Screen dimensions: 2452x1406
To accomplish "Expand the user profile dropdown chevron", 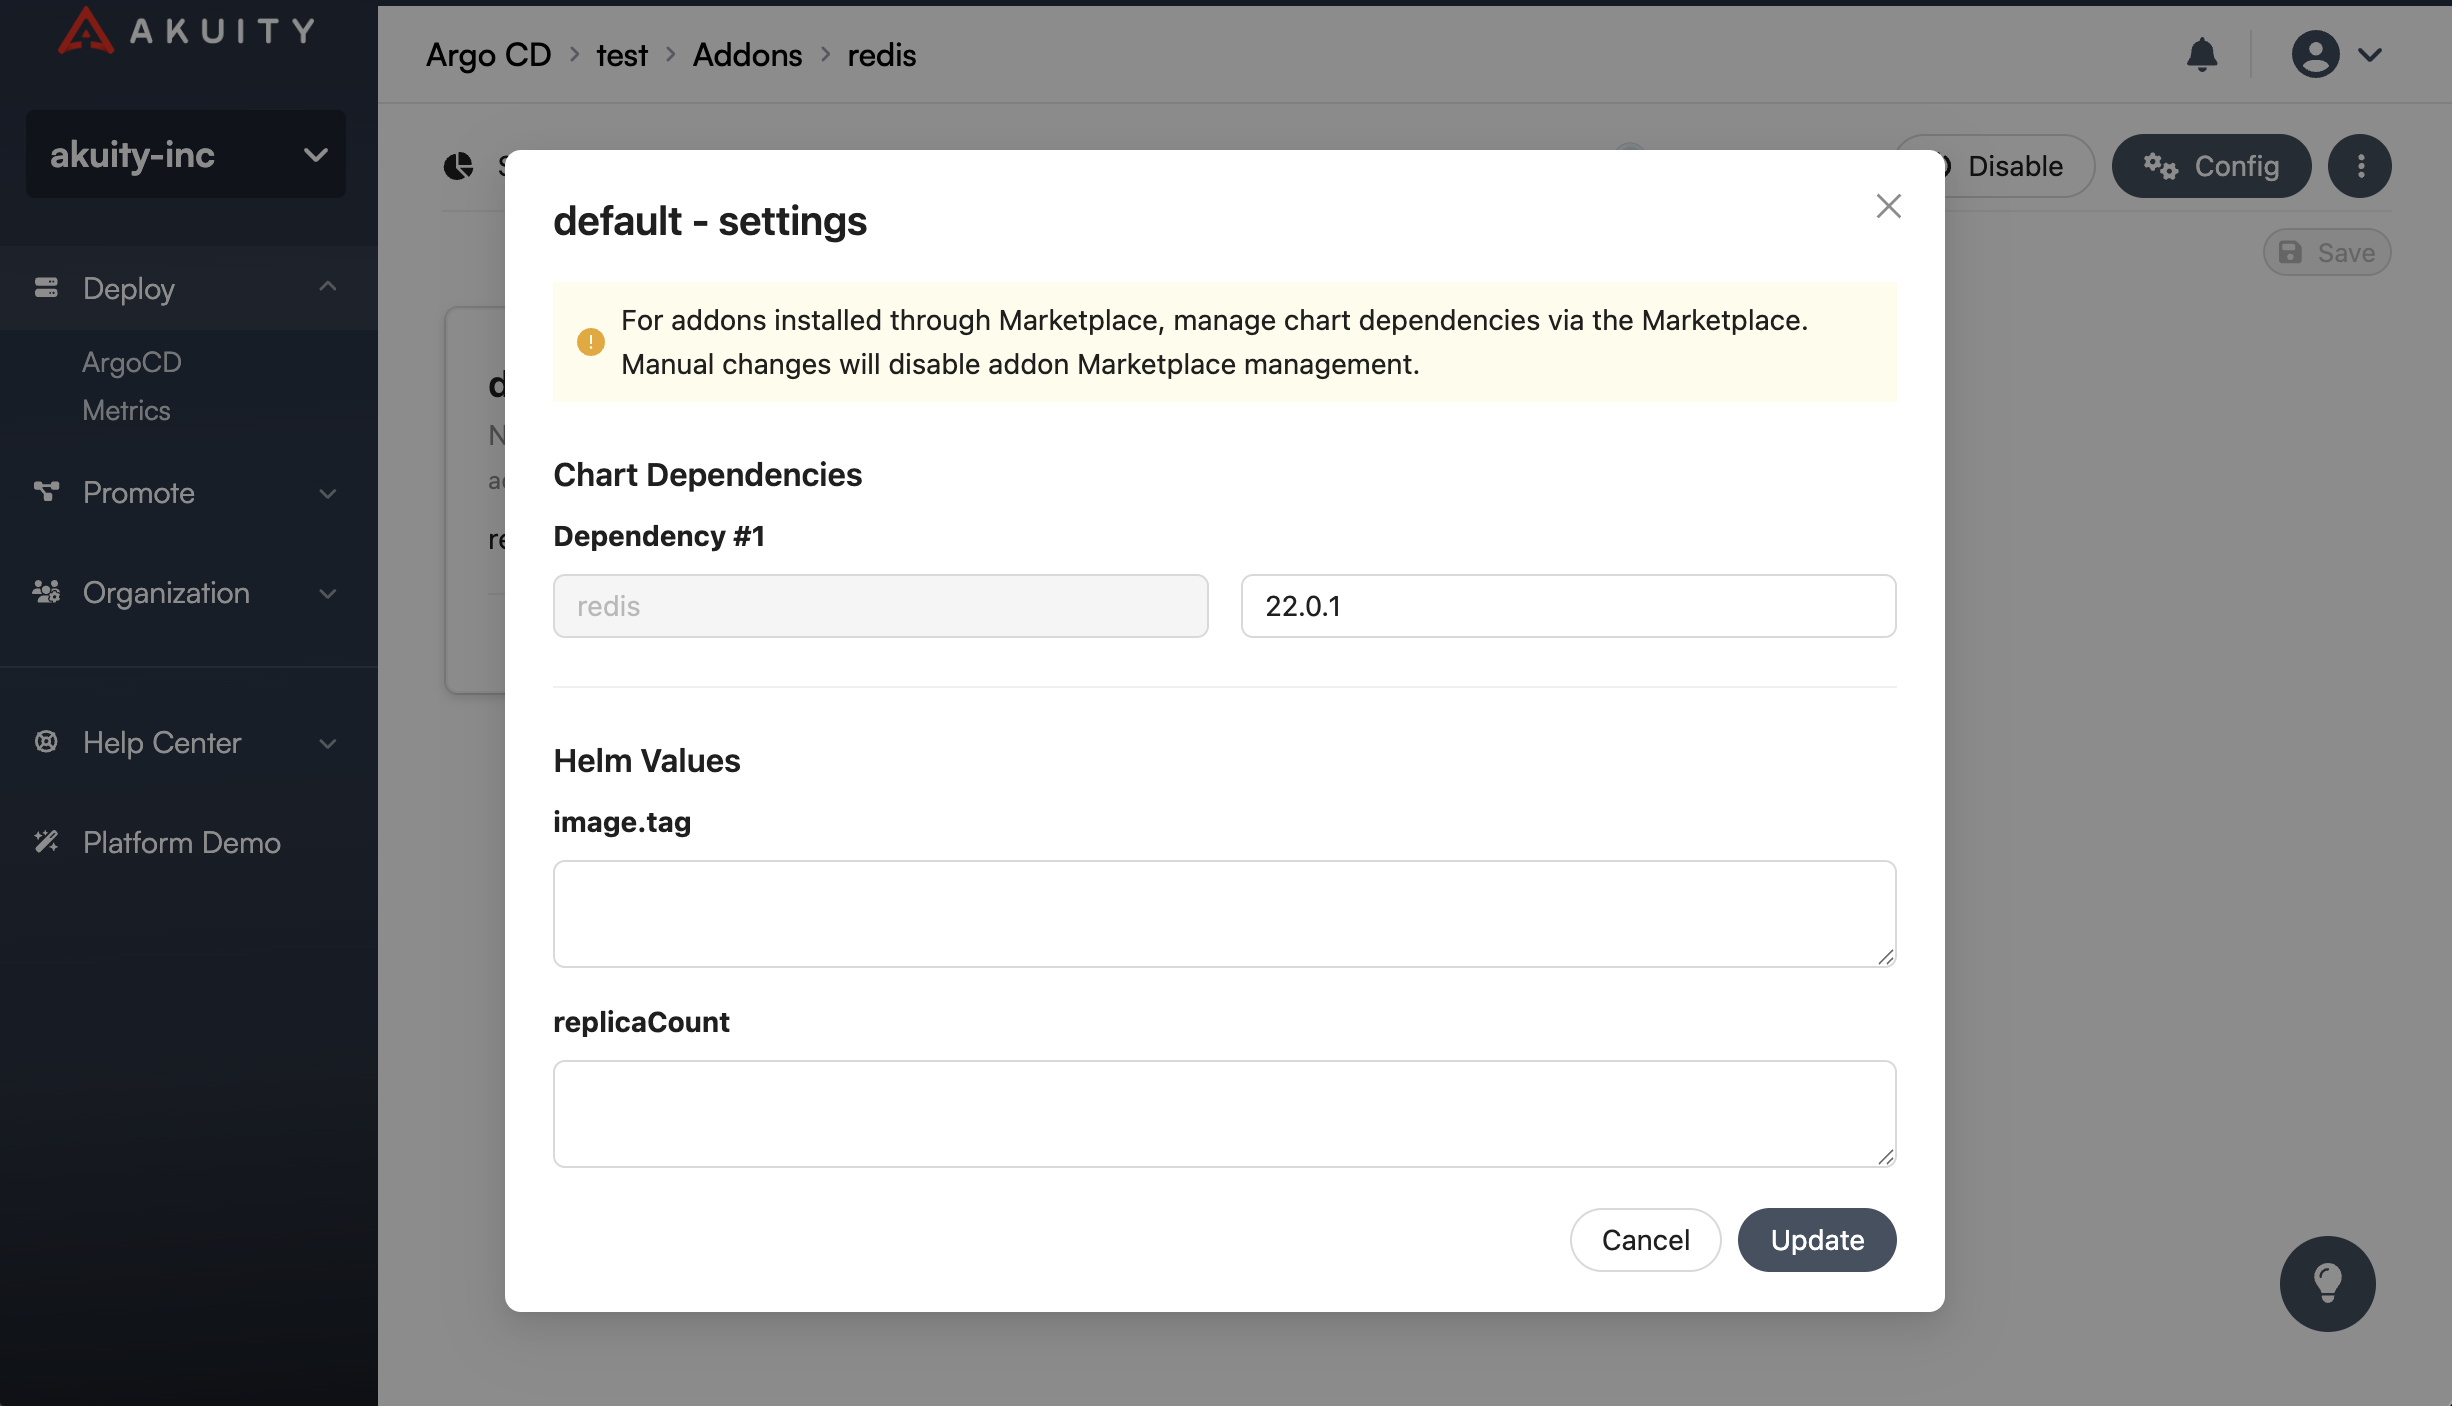I will pyautogui.click(x=2370, y=54).
